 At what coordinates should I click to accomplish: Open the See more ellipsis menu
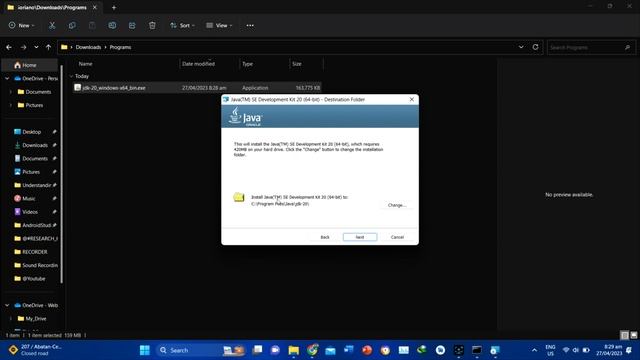(x=250, y=25)
